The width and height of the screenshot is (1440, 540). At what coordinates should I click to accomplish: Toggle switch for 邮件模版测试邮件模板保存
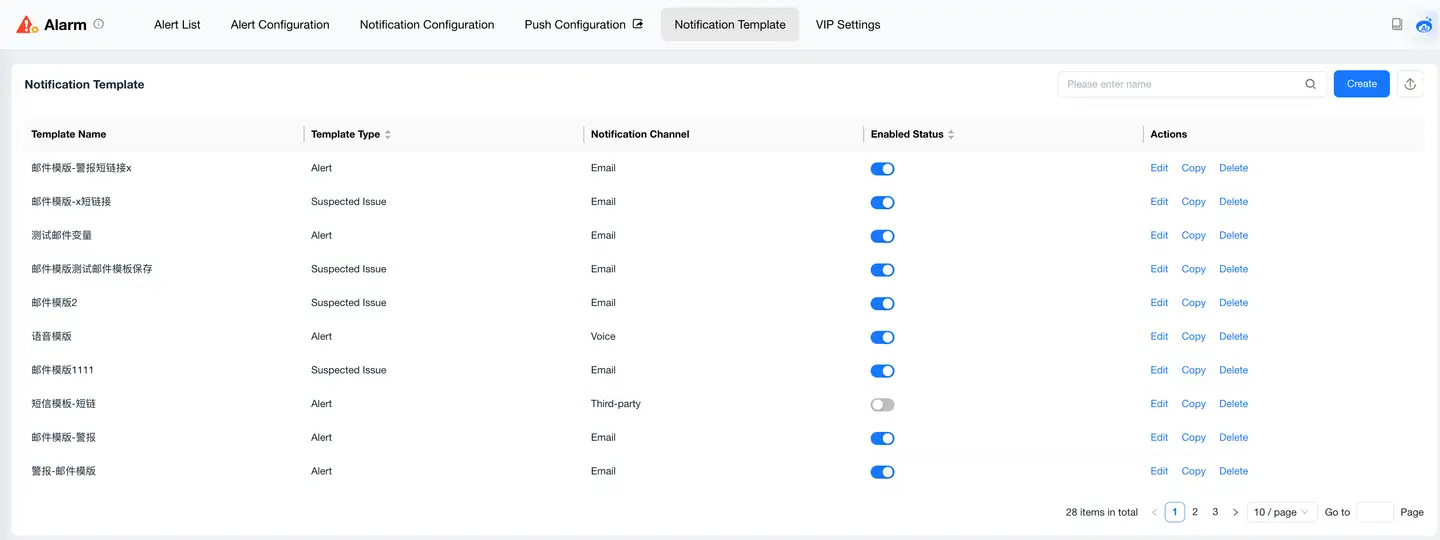(x=882, y=270)
